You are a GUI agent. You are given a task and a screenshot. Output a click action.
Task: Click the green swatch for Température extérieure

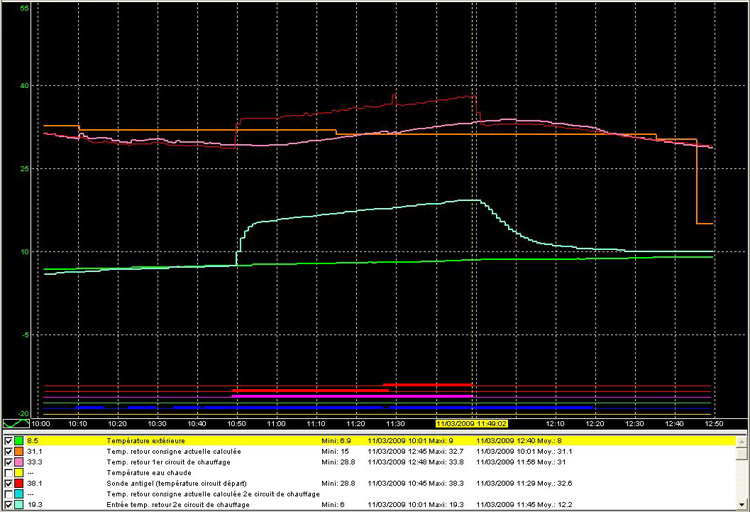pos(20,440)
